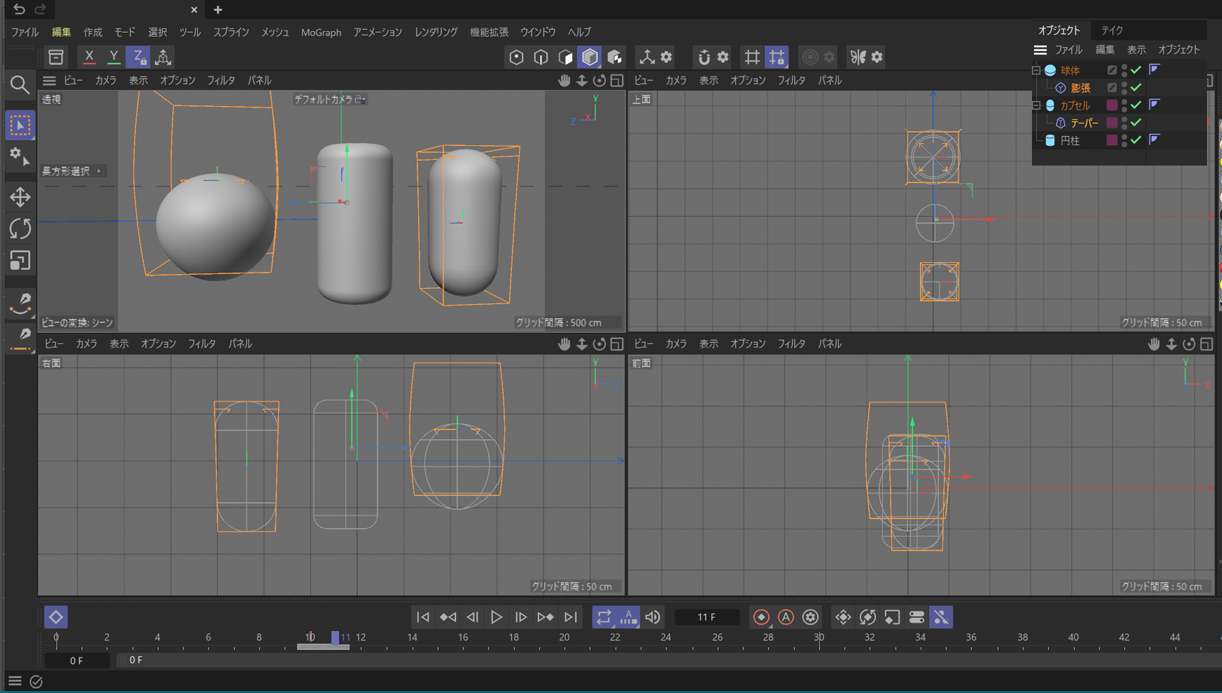Select the Scale tool in left toolbar
This screenshot has height=693, width=1222.
[19, 261]
